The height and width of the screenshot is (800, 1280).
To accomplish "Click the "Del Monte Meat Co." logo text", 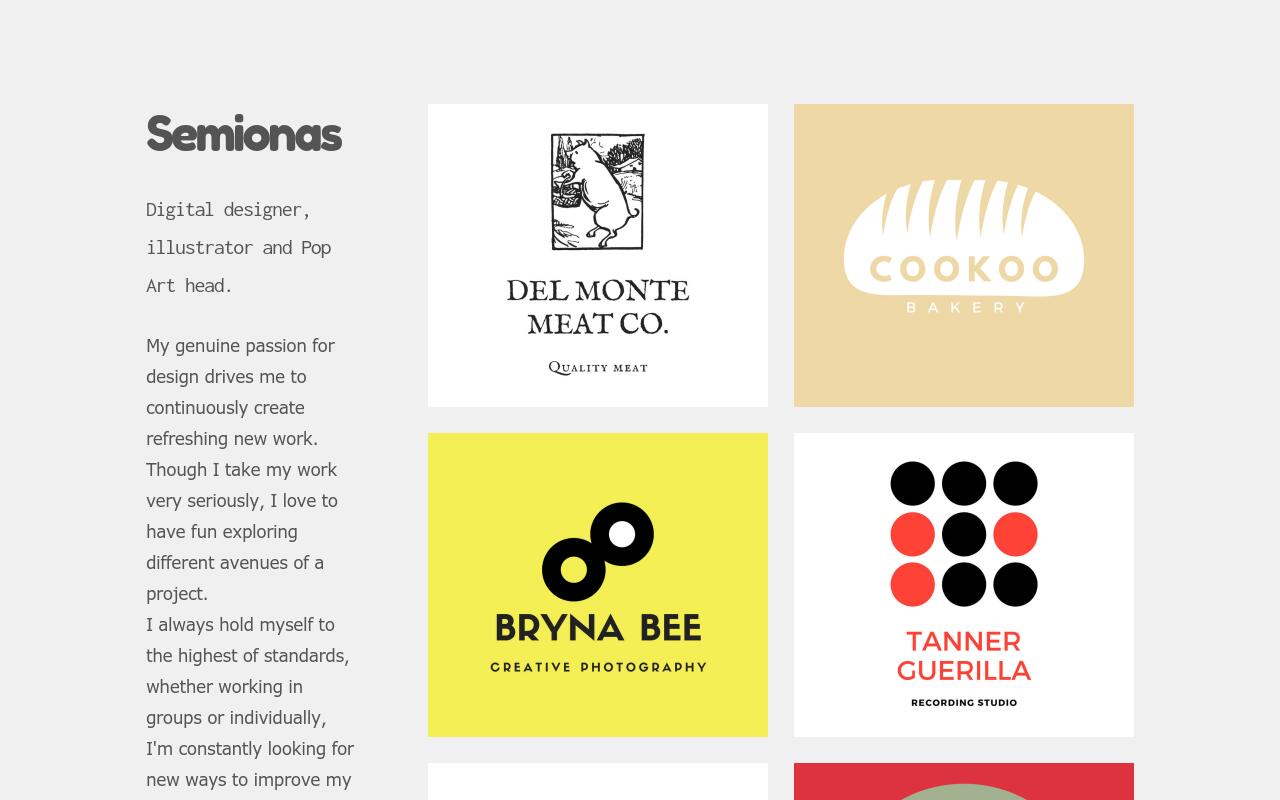I will point(598,306).
